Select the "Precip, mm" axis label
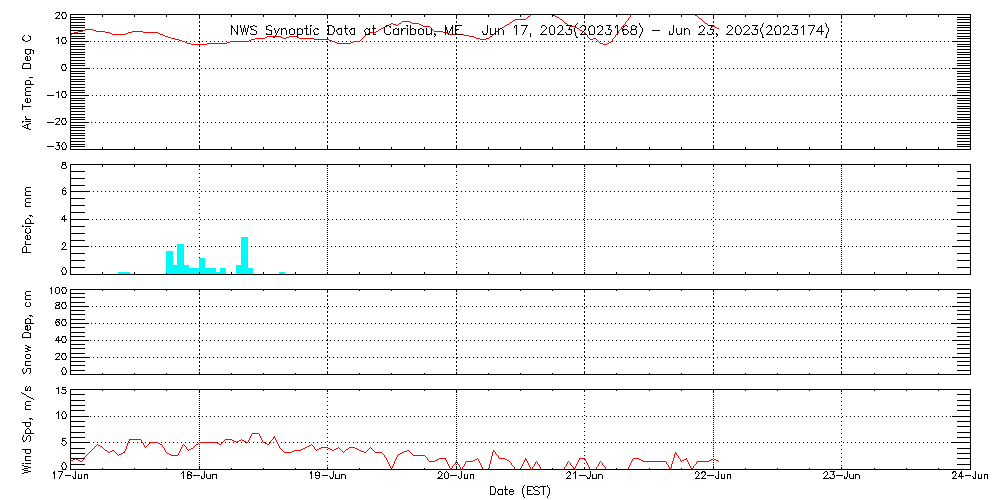This screenshot has width=1000, height=500. coord(28,218)
